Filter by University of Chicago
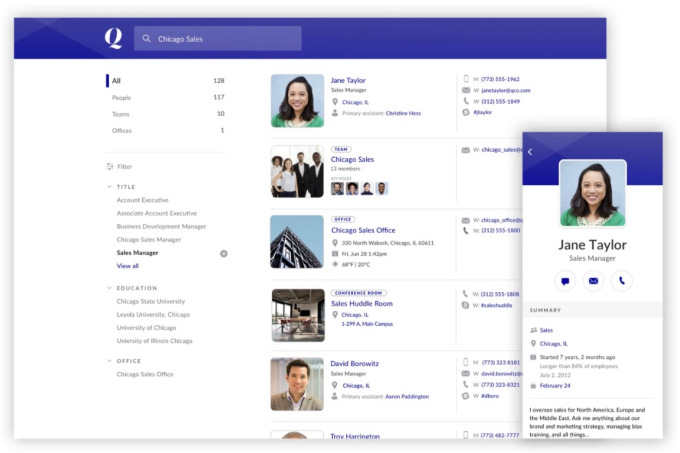Screen dimensions: 680x453 tap(148, 327)
